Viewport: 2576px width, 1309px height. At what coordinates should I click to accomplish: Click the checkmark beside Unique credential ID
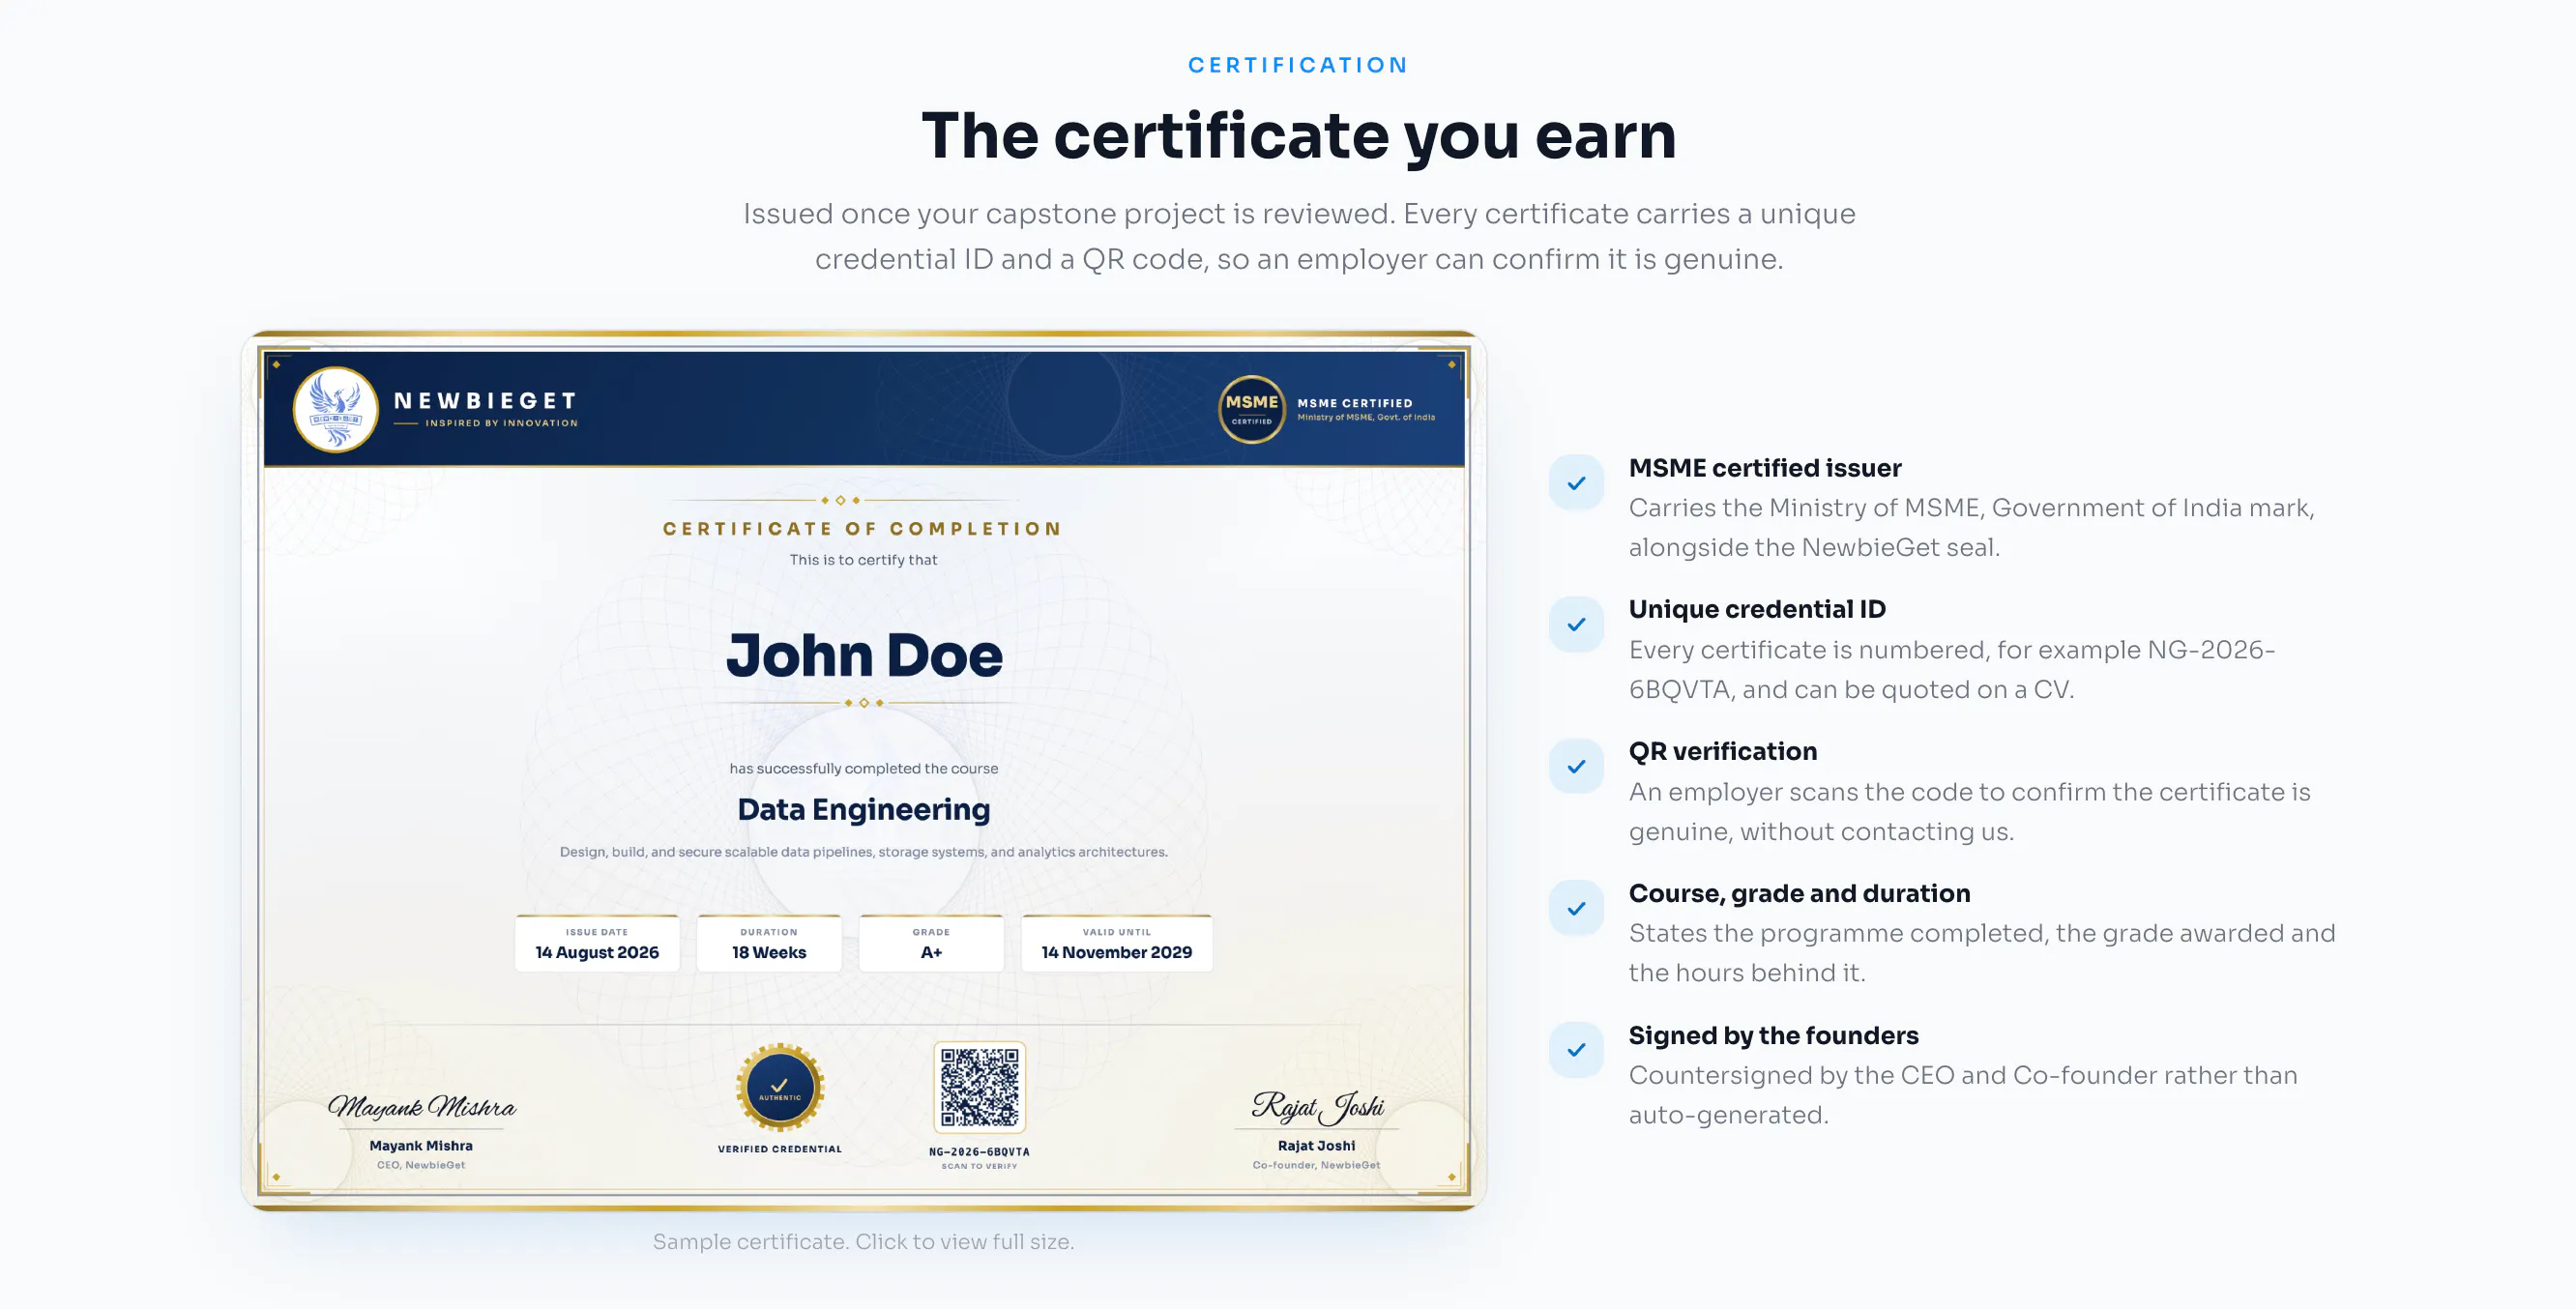pyautogui.click(x=1576, y=625)
